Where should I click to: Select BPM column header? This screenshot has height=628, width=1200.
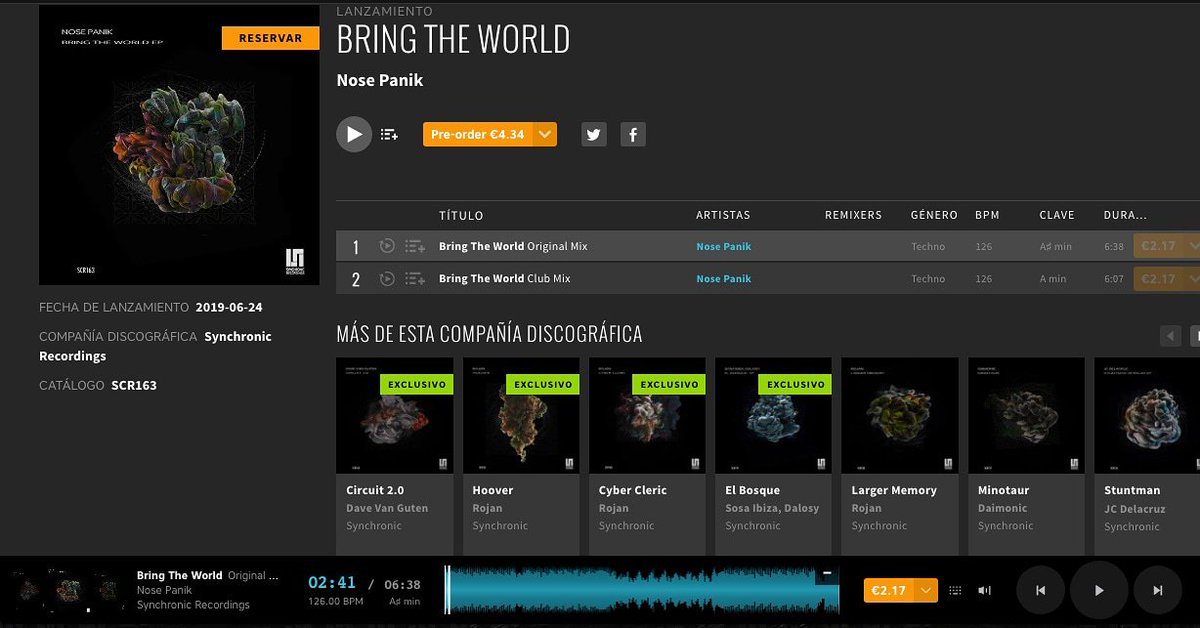coord(987,215)
